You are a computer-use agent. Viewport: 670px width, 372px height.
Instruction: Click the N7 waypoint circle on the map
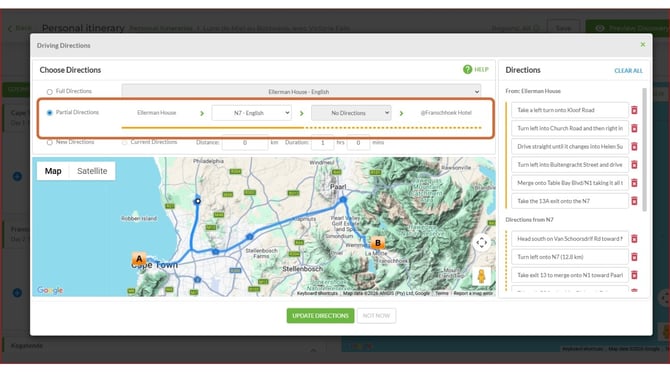(x=197, y=201)
